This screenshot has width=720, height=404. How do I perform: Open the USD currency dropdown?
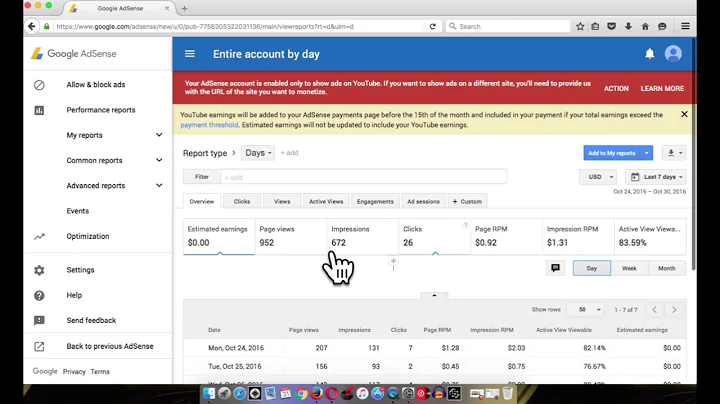(598, 177)
